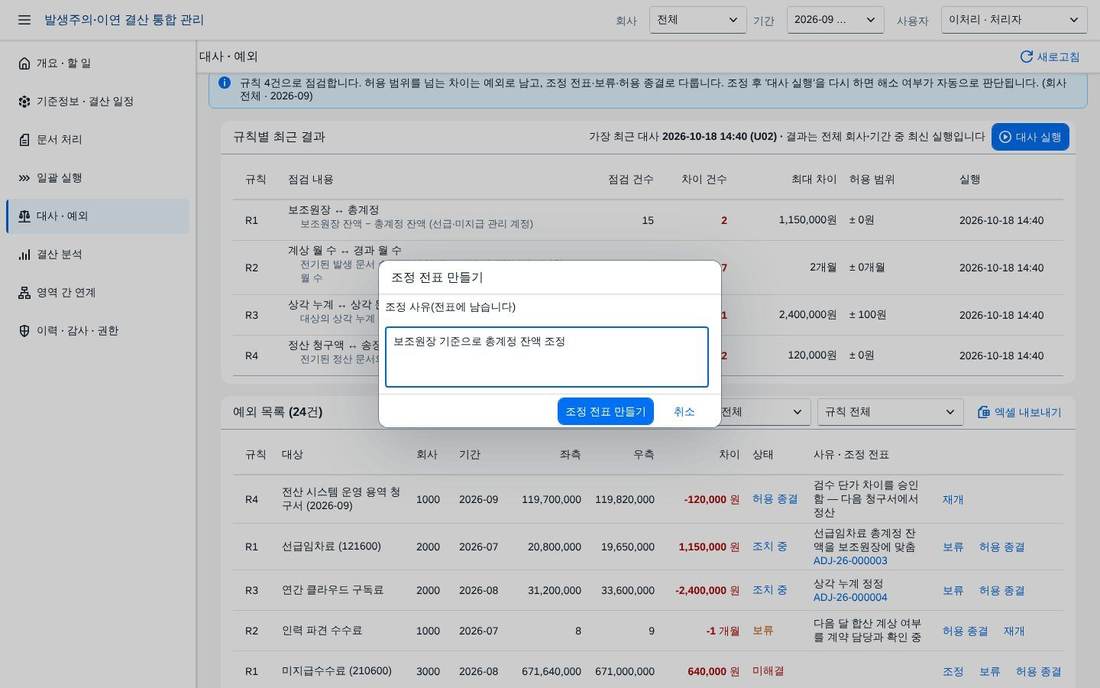This screenshot has width=1100, height=688.
Task: Select 영역 간 연계 in the sidebar
Action: pos(98,292)
